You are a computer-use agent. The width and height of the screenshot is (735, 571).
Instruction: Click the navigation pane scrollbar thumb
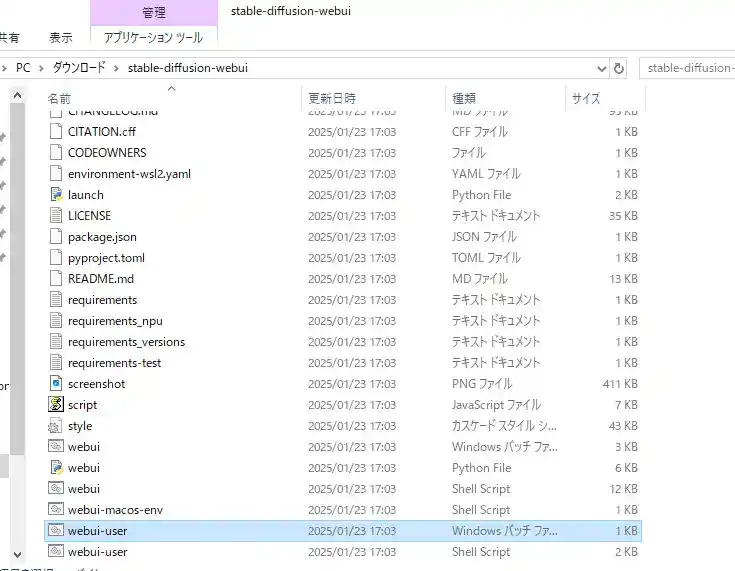[x=17, y=279]
